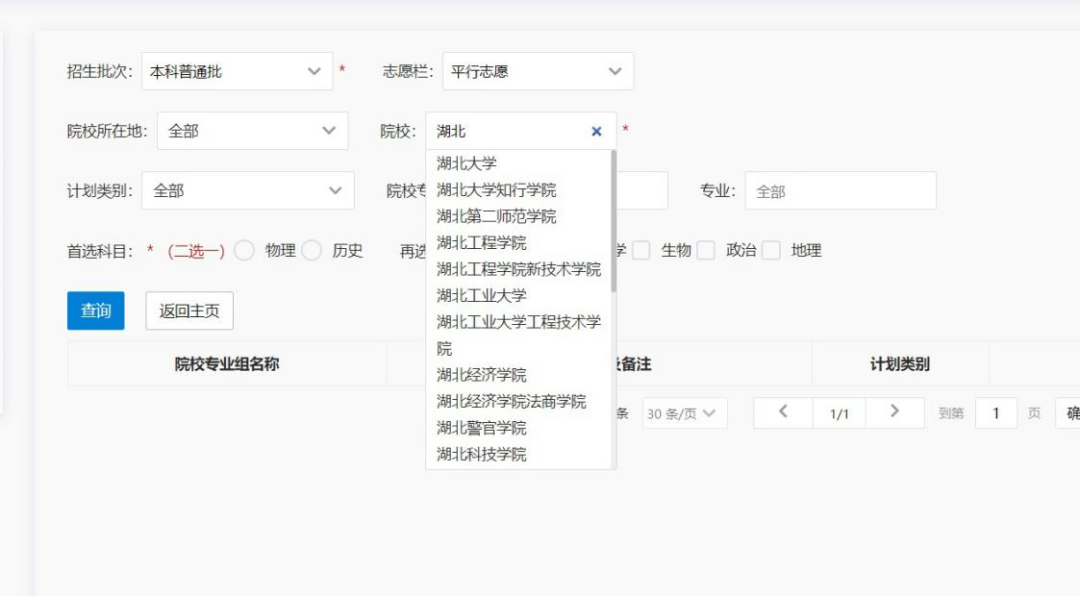Clear the 院校 search field with X
Image resolution: width=1080 pixels, height=596 pixels.
pyautogui.click(x=596, y=132)
